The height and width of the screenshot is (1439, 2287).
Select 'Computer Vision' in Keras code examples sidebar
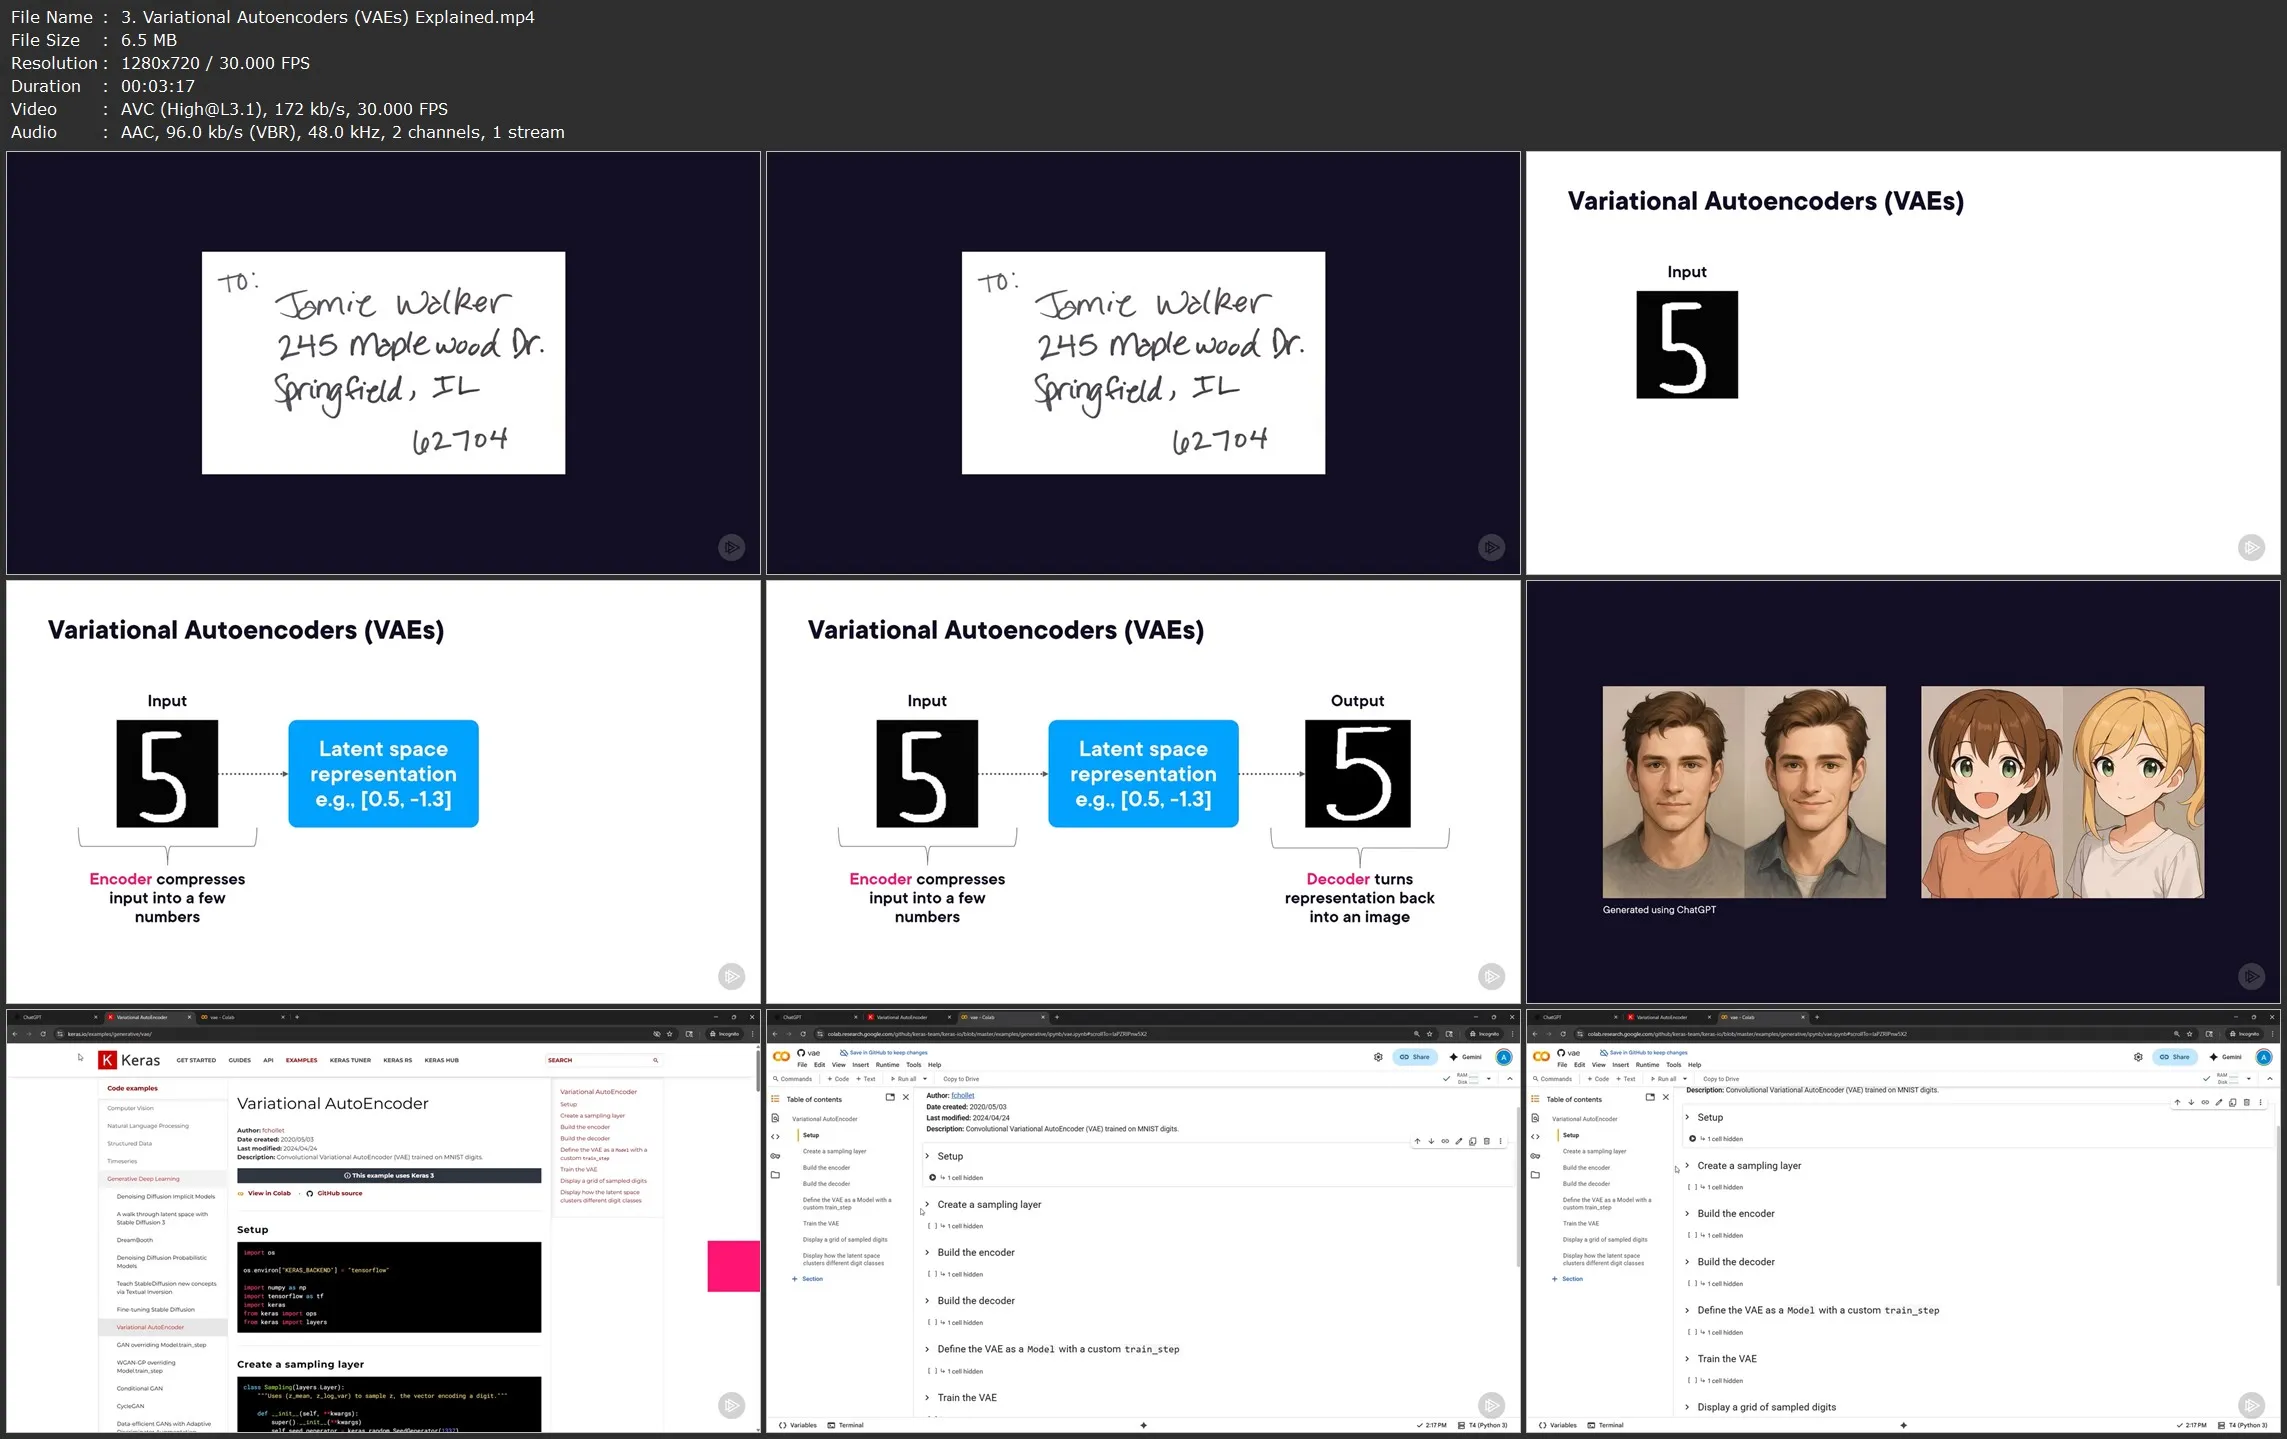(131, 1108)
